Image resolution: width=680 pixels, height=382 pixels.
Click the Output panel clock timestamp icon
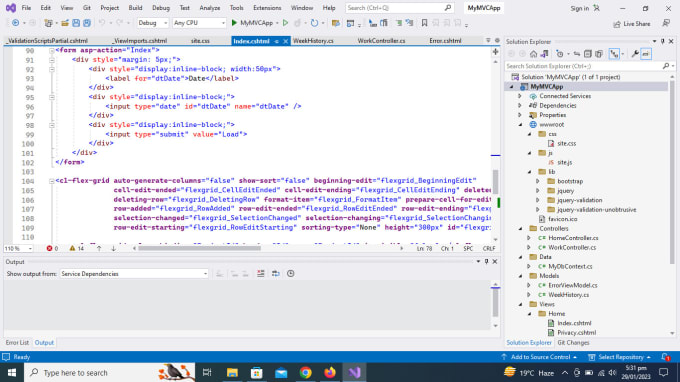(x=291, y=274)
